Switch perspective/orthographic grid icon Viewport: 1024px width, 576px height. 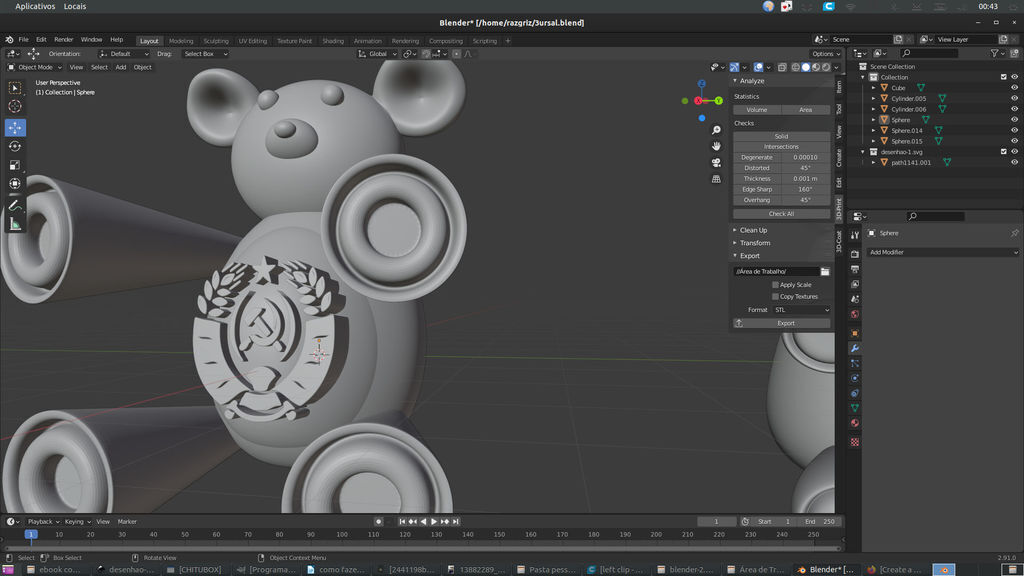[716, 179]
